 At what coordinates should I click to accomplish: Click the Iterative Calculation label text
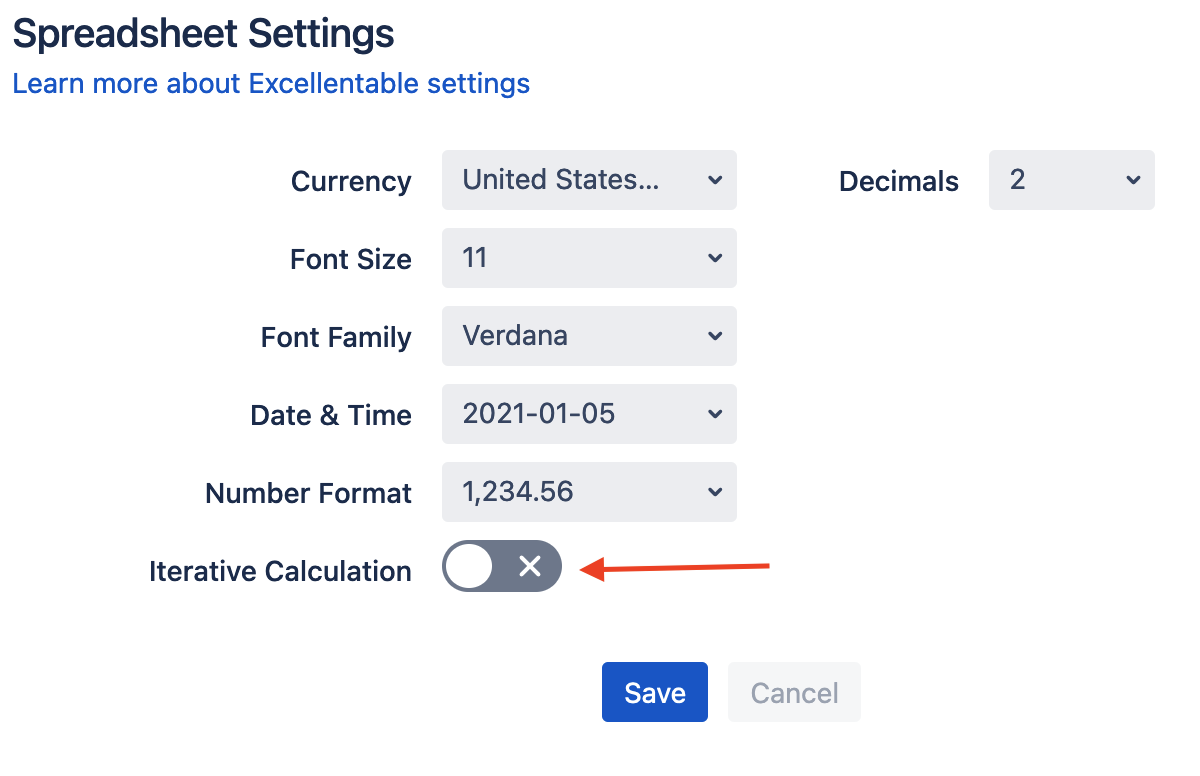[x=280, y=571]
